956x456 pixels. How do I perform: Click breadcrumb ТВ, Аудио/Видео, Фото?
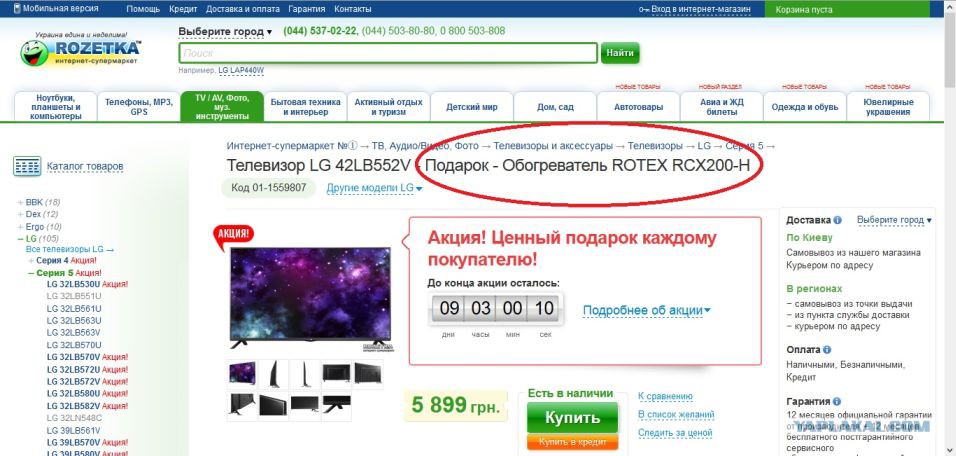(425, 146)
